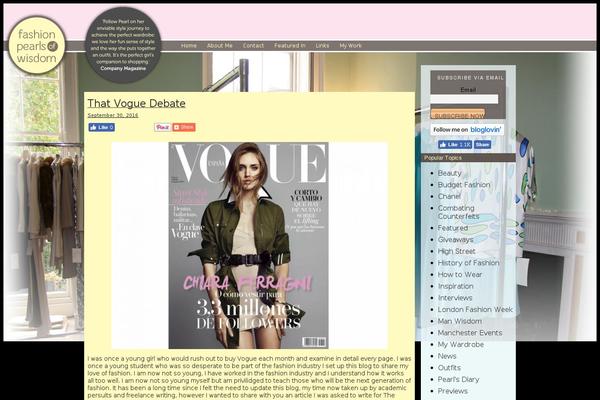Open the Inspiration topic

point(455,286)
